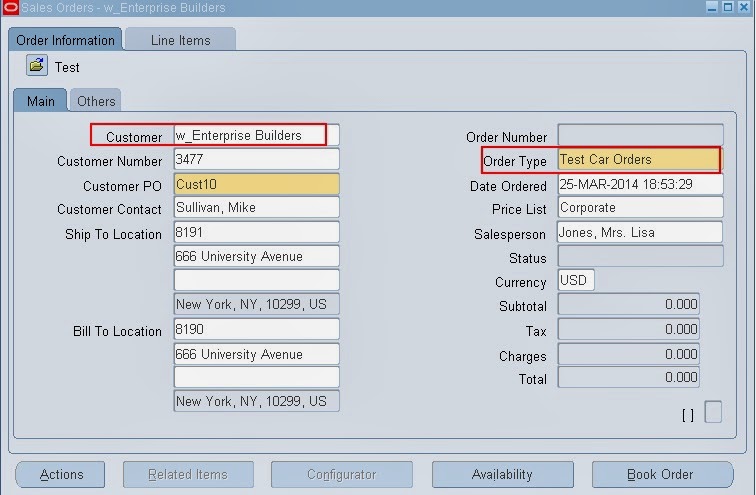
Task: Click the descriptive flexfield box beside [ ]
Action: (713, 412)
